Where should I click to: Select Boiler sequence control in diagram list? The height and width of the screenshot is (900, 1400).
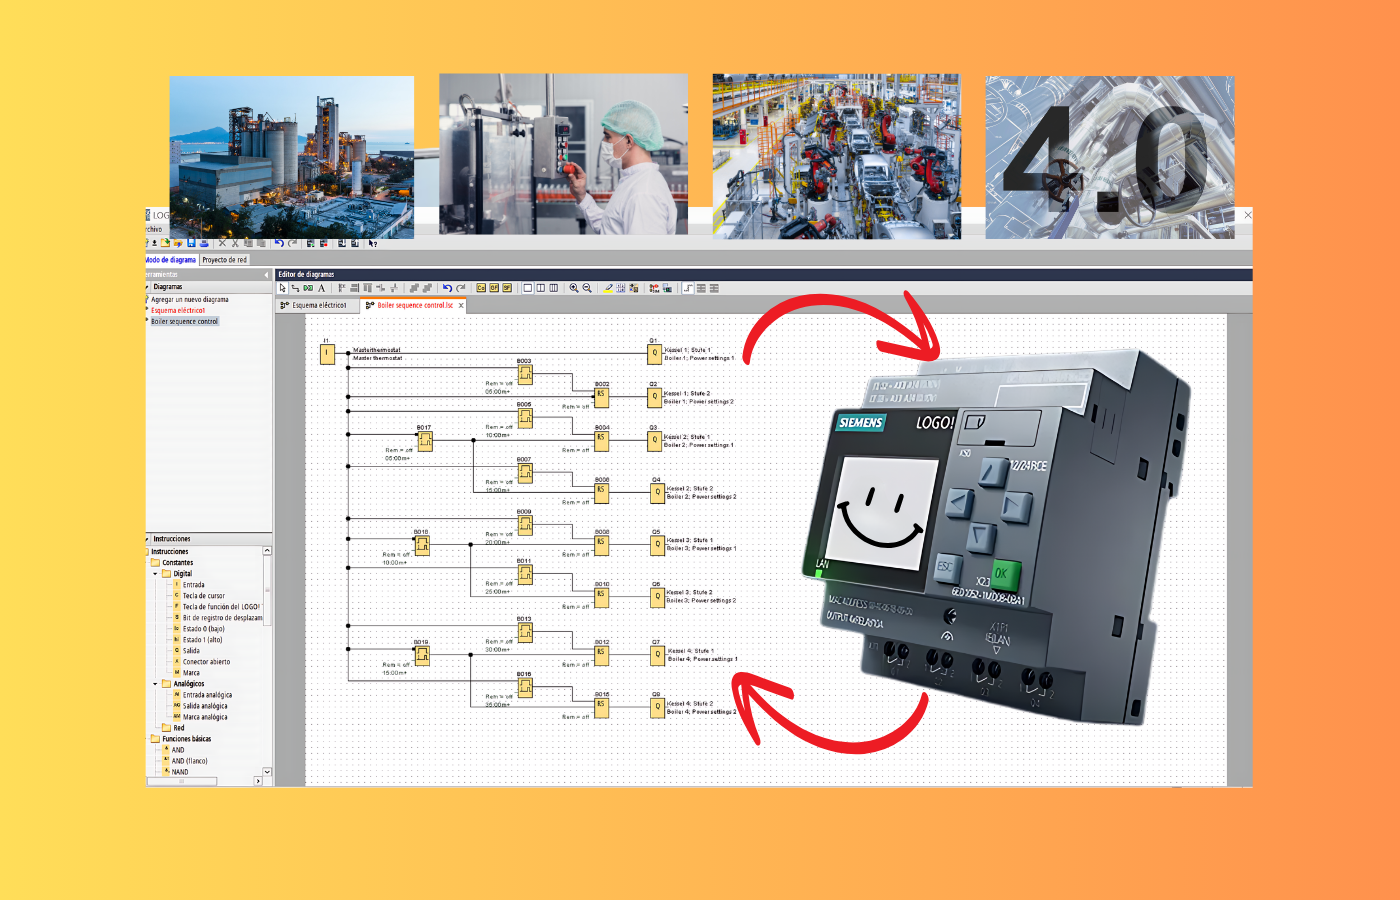[184, 321]
